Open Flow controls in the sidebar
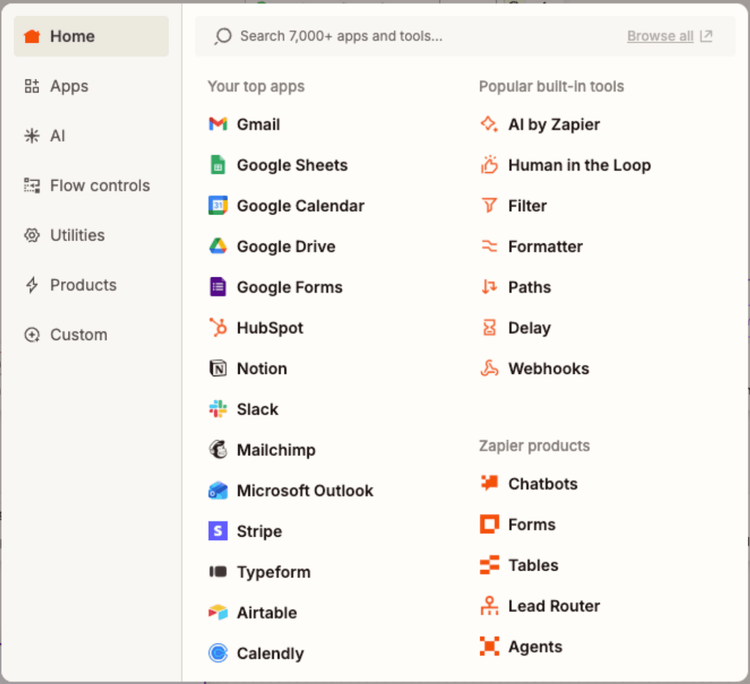This screenshot has height=684, width=750. point(99,186)
